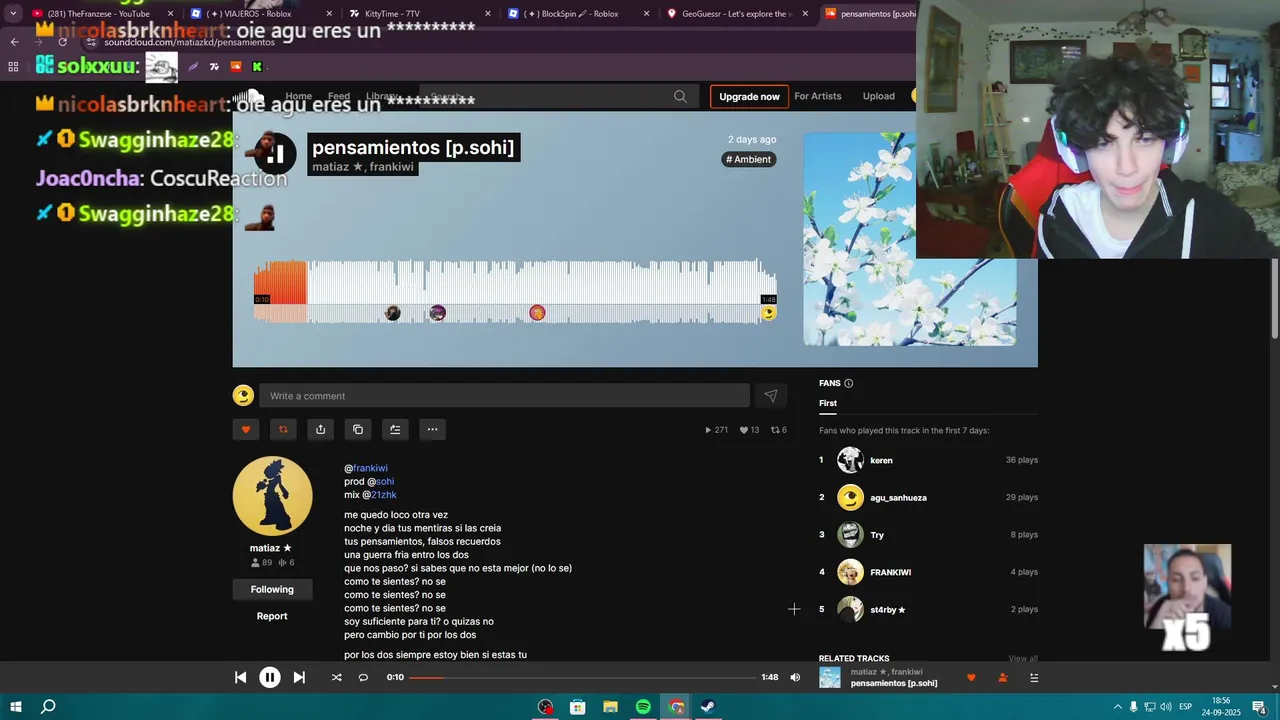This screenshot has width=1280, height=720.
Task: Switch to BlockSpin Roblox browser tab
Action: pos(578,14)
